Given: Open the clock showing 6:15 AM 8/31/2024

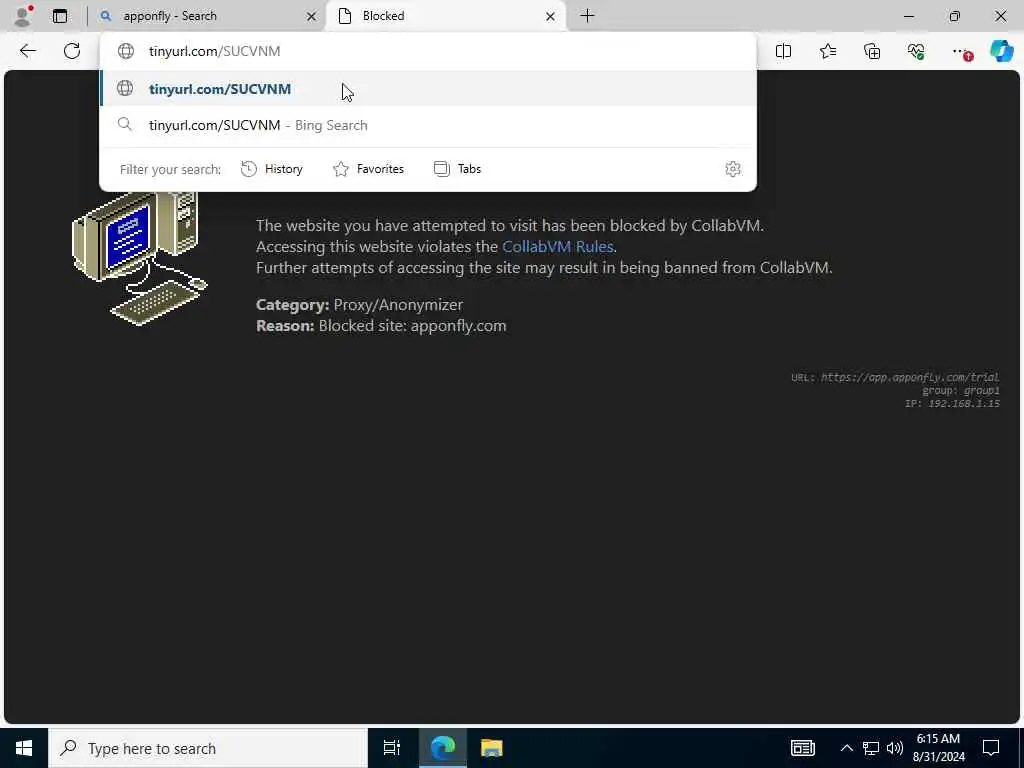Looking at the screenshot, I should (x=938, y=748).
